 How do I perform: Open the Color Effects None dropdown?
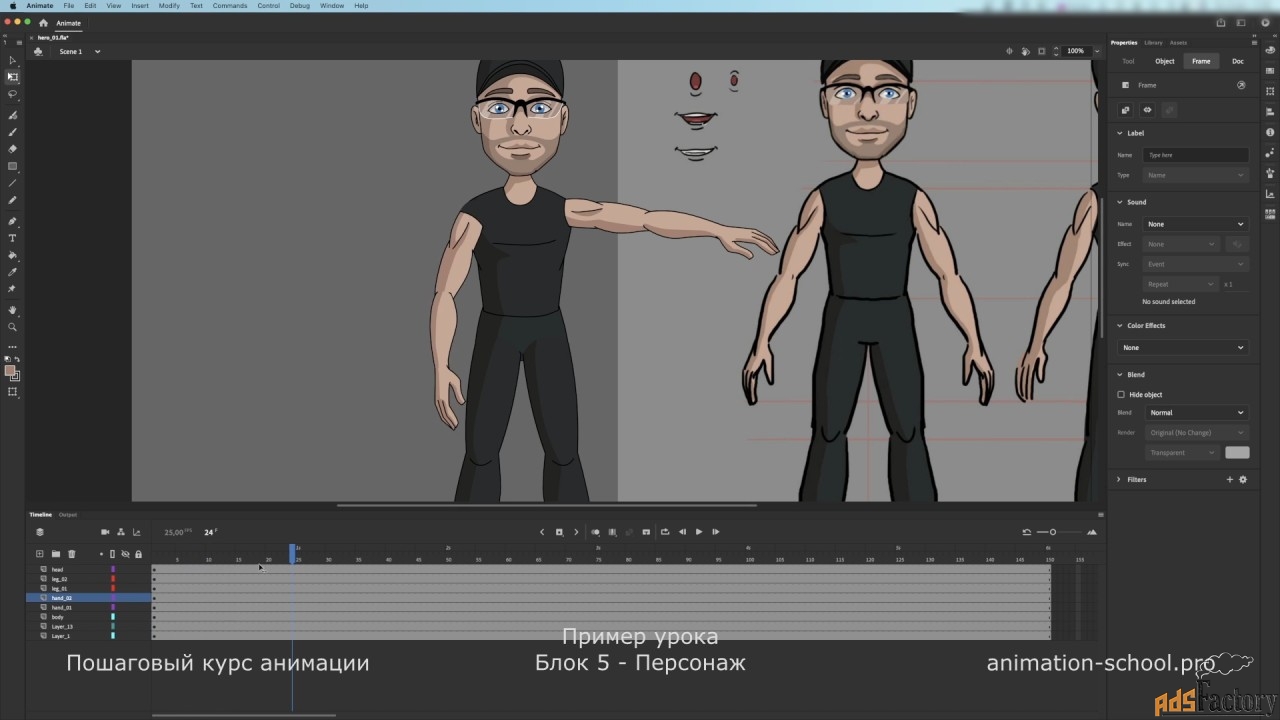tap(1182, 348)
